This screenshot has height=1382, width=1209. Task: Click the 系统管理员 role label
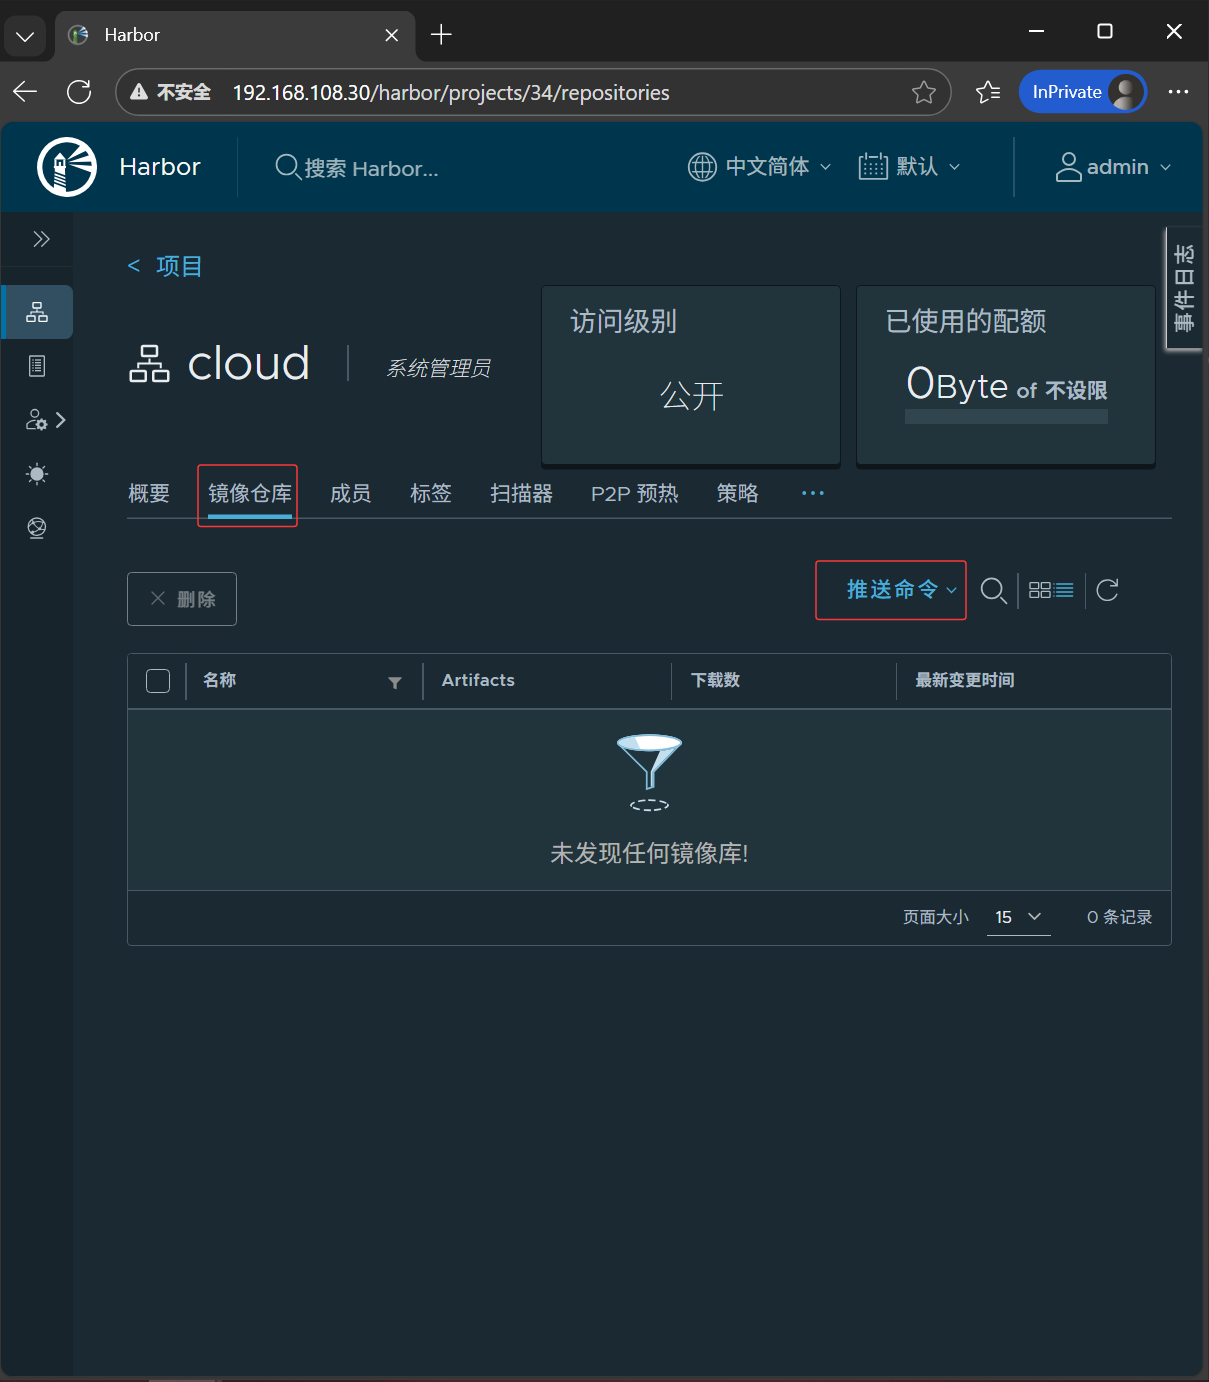[438, 368]
